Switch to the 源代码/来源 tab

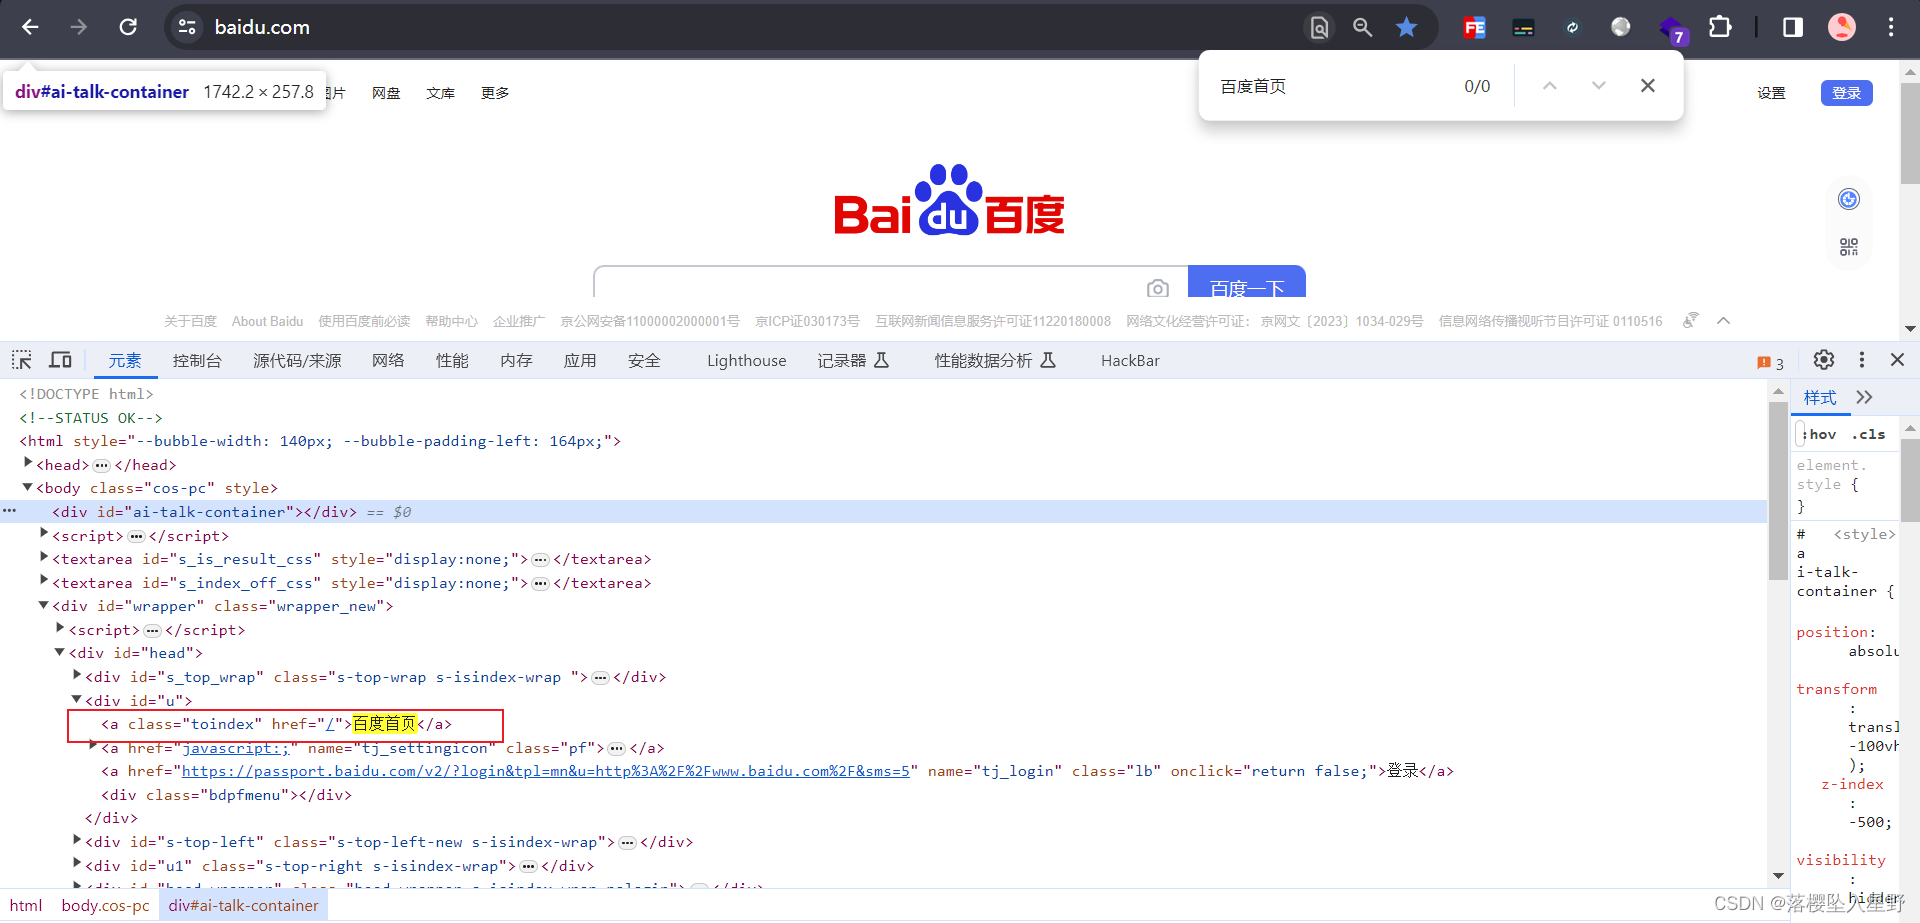tap(297, 360)
